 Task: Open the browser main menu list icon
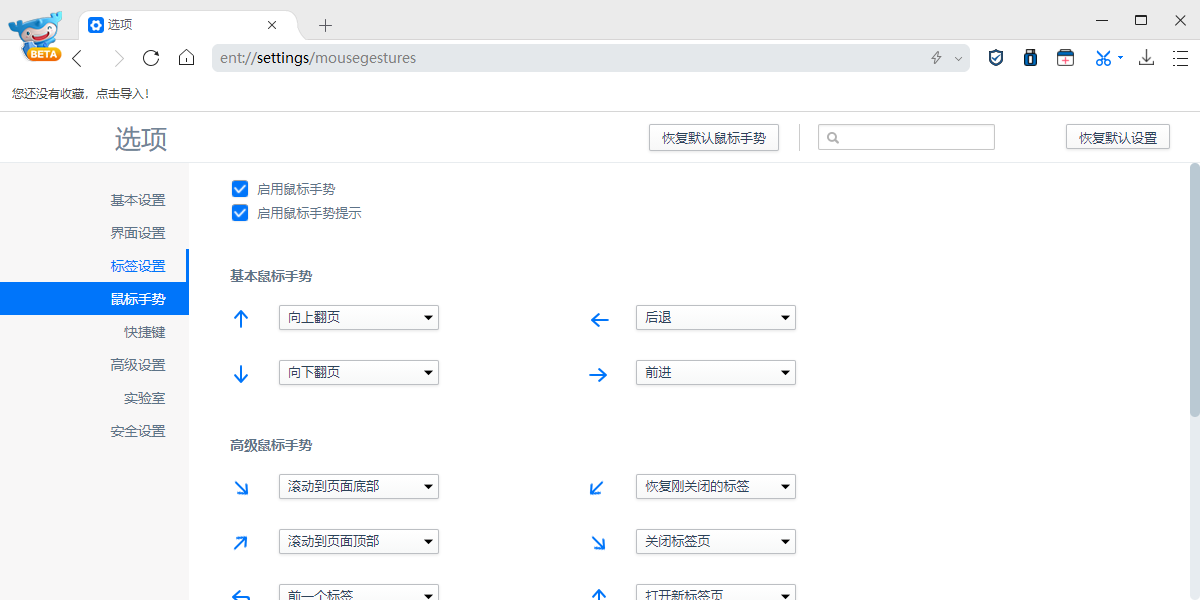click(x=1180, y=58)
